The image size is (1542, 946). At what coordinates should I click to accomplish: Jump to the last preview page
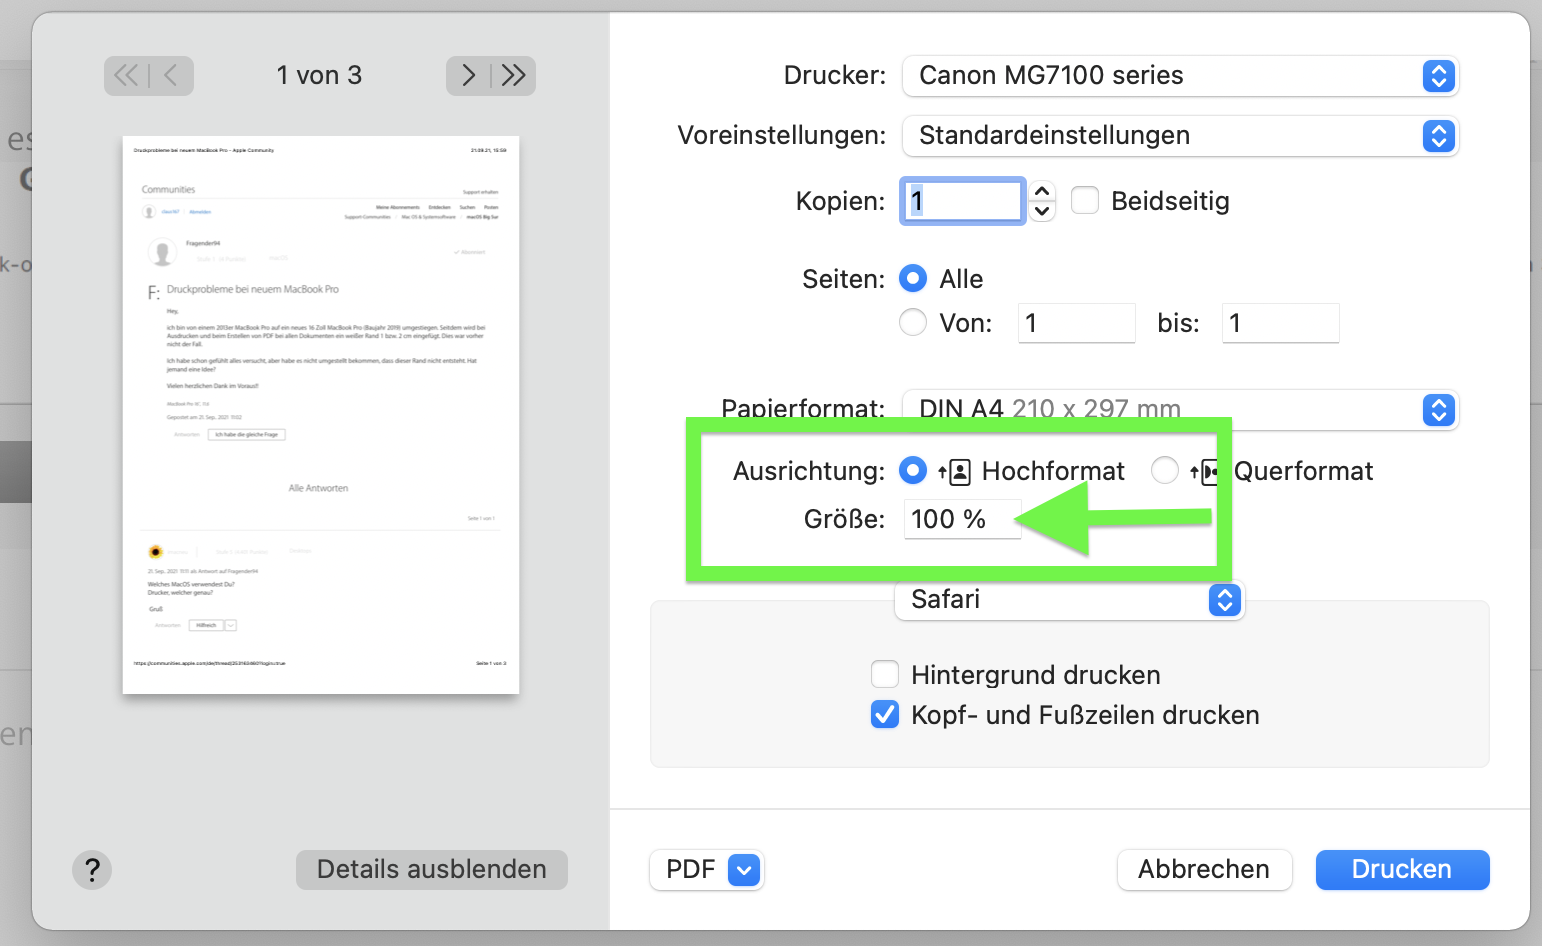tap(514, 76)
